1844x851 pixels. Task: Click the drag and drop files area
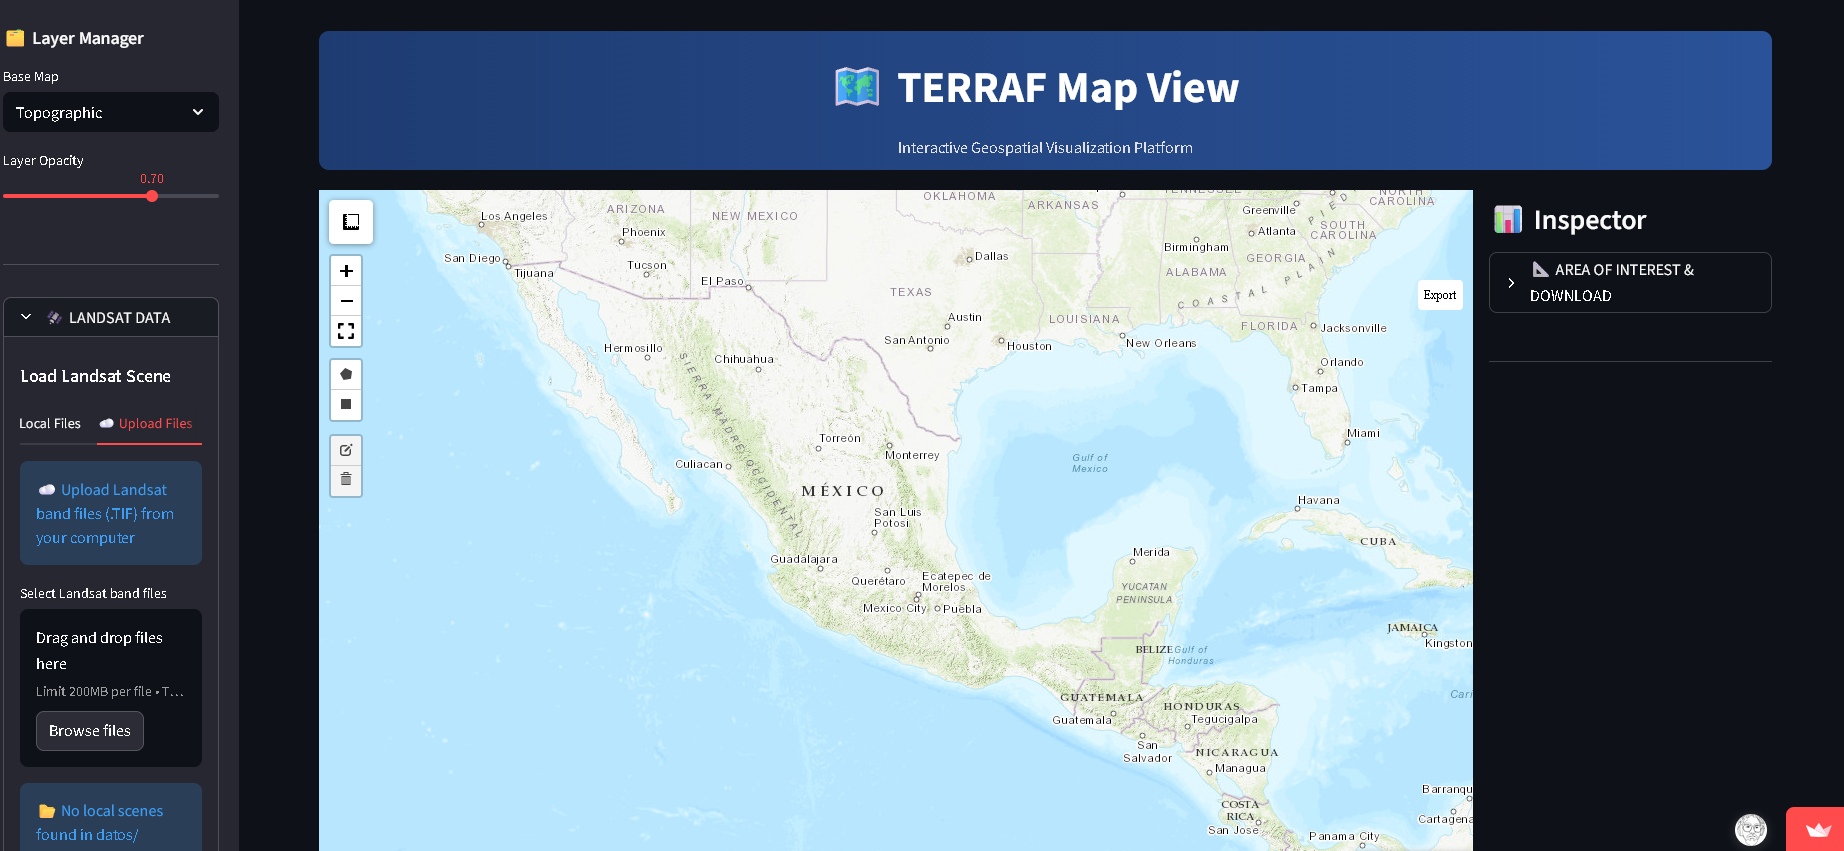point(111,688)
